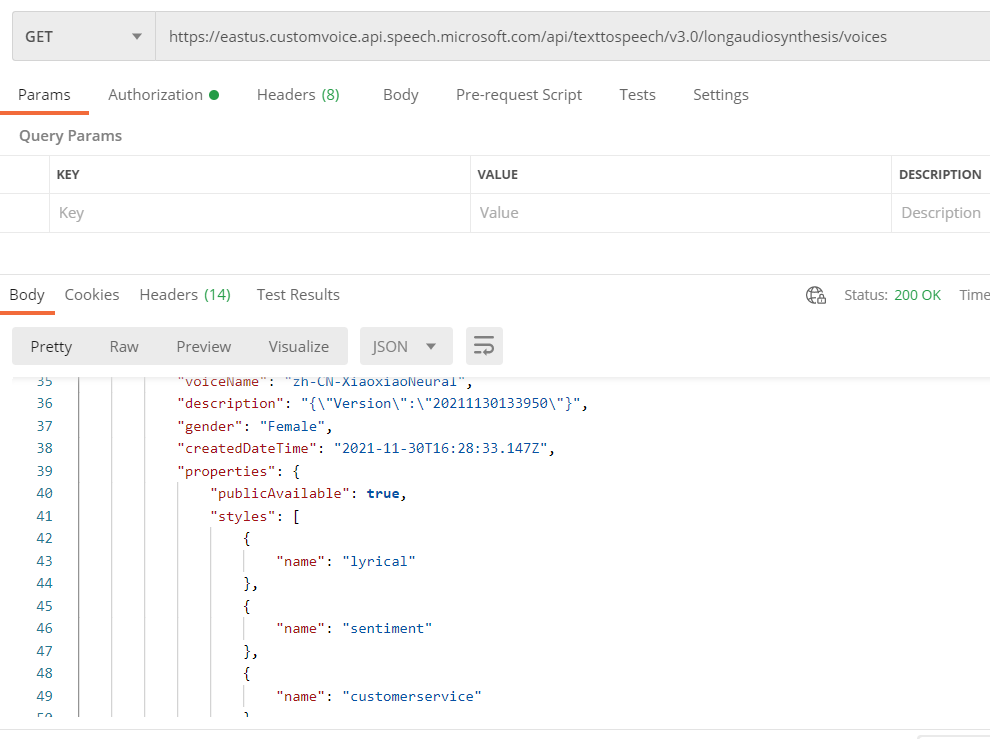The image size is (990, 739).
Task: Click the KEY column header
Action: click(x=68, y=174)
